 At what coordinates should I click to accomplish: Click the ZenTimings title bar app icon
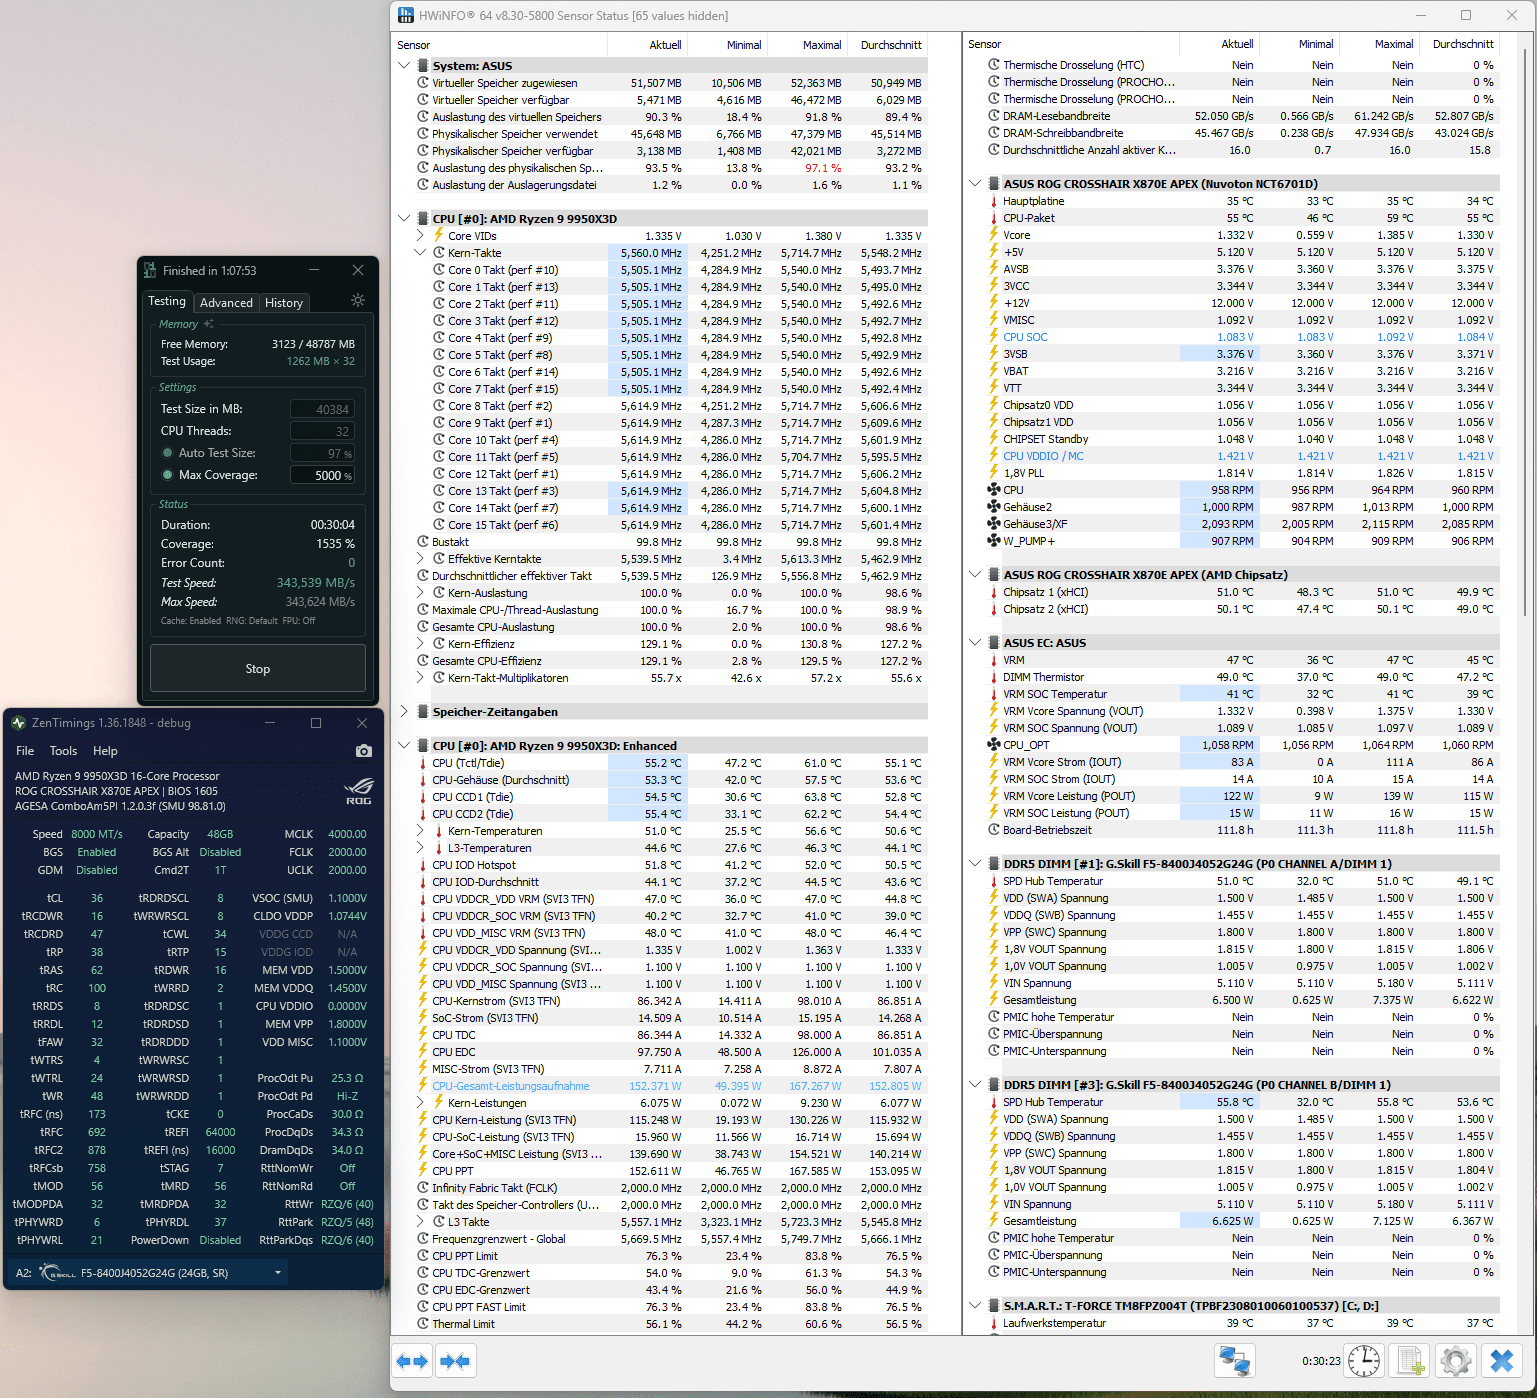point(19,723)
